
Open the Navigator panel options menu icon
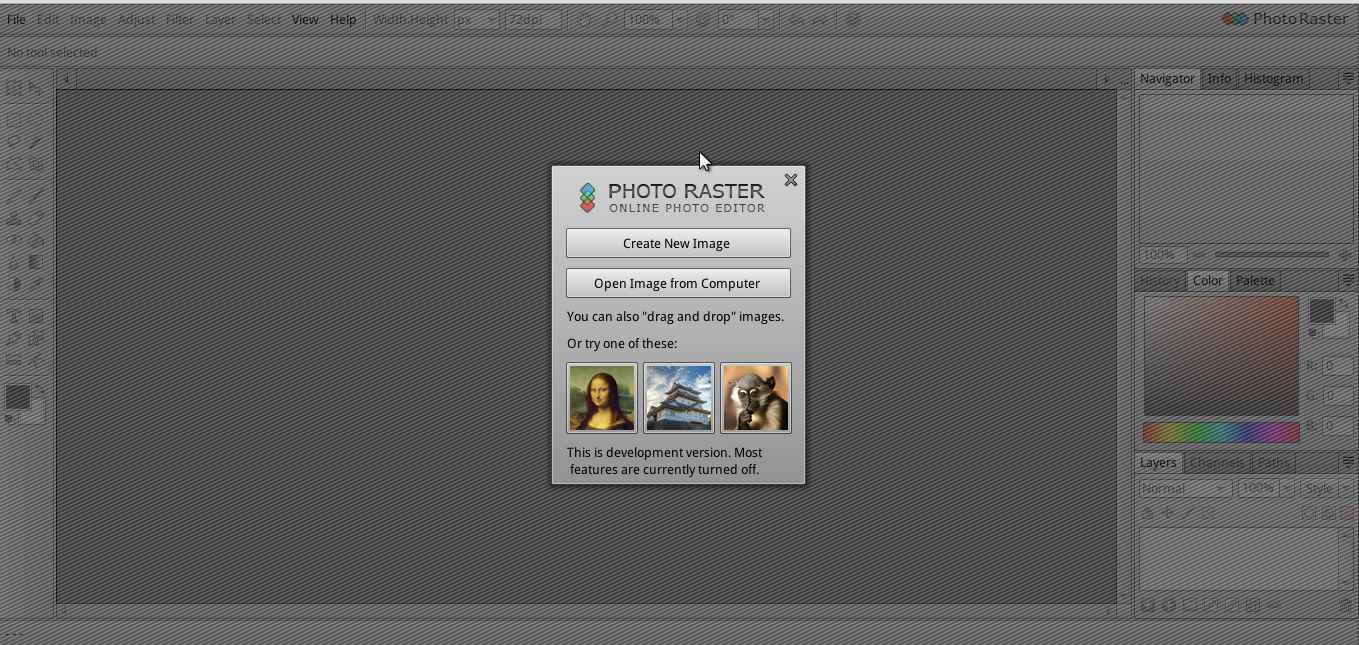point(1347,78)
